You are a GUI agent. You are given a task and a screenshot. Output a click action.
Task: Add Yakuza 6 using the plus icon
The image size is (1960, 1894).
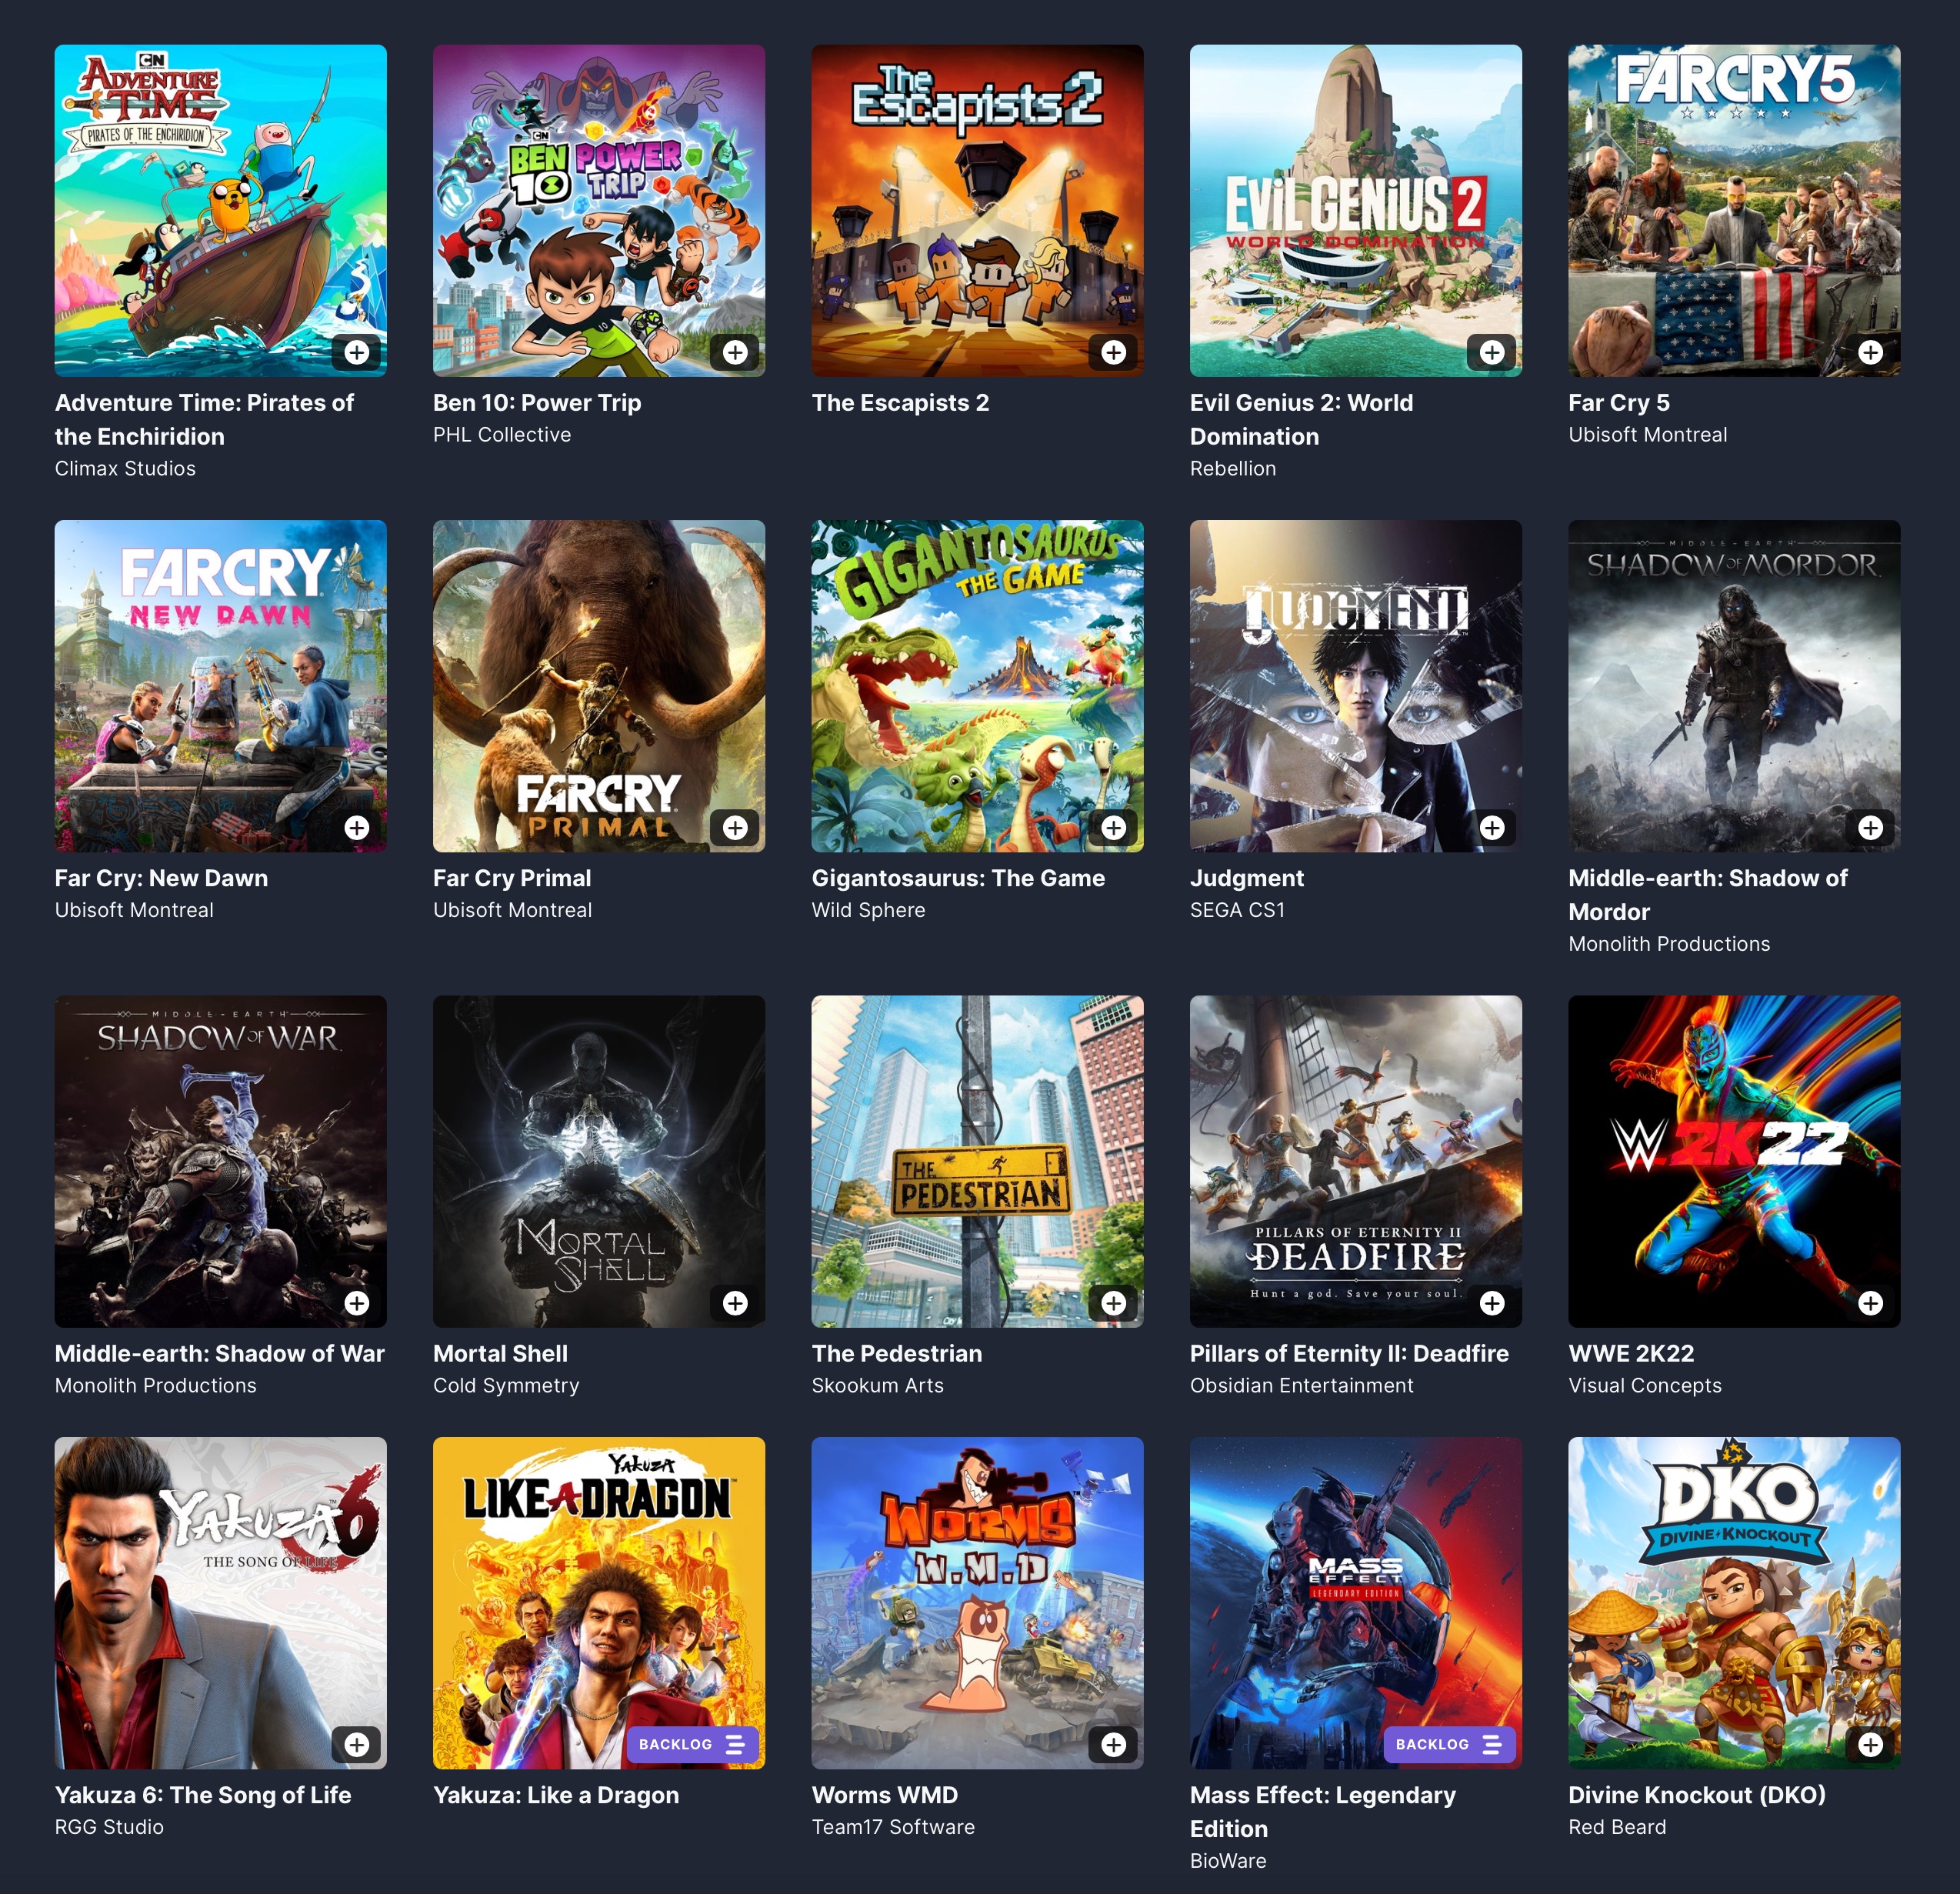[357, 1744]
